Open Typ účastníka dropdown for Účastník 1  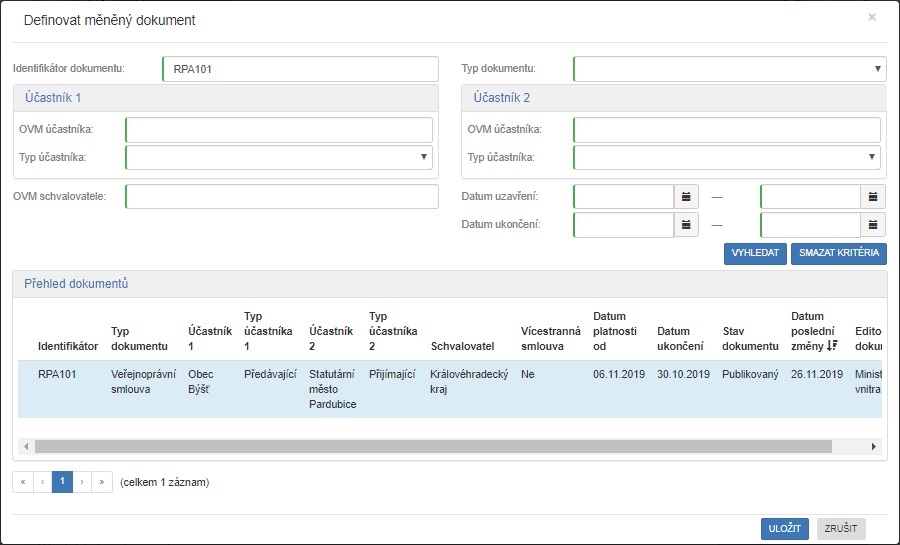[x=278, y=158]
